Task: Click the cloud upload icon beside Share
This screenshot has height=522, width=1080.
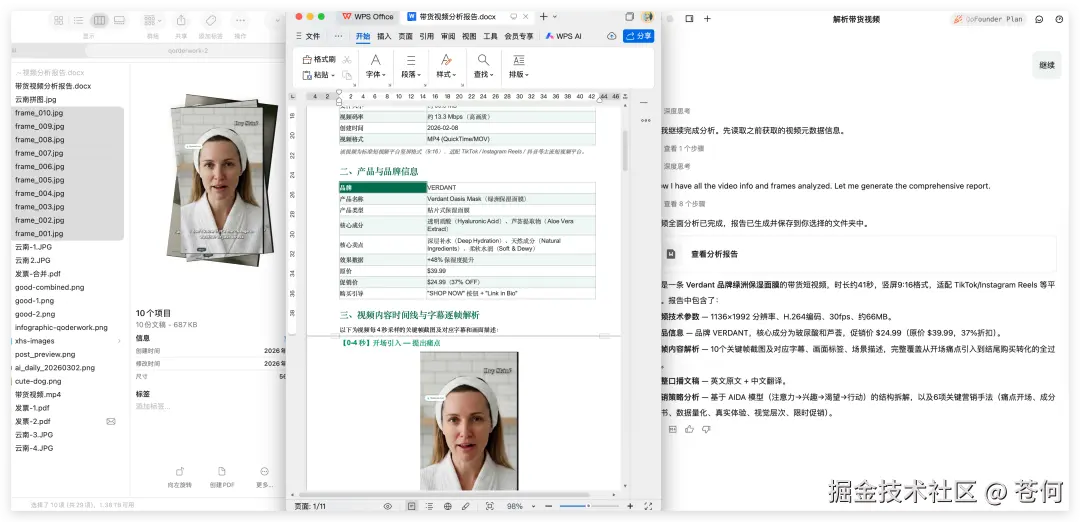Action: pos(611,36)
